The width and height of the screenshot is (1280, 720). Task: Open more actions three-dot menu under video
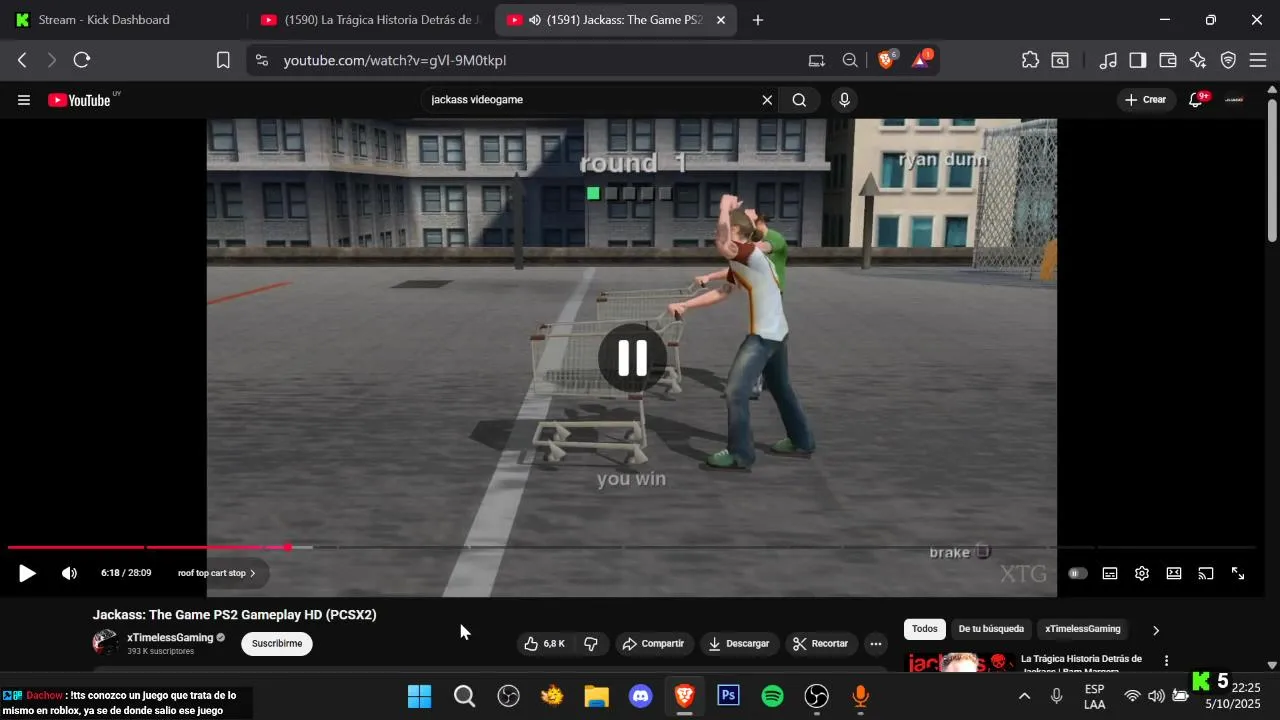[876, 644]
